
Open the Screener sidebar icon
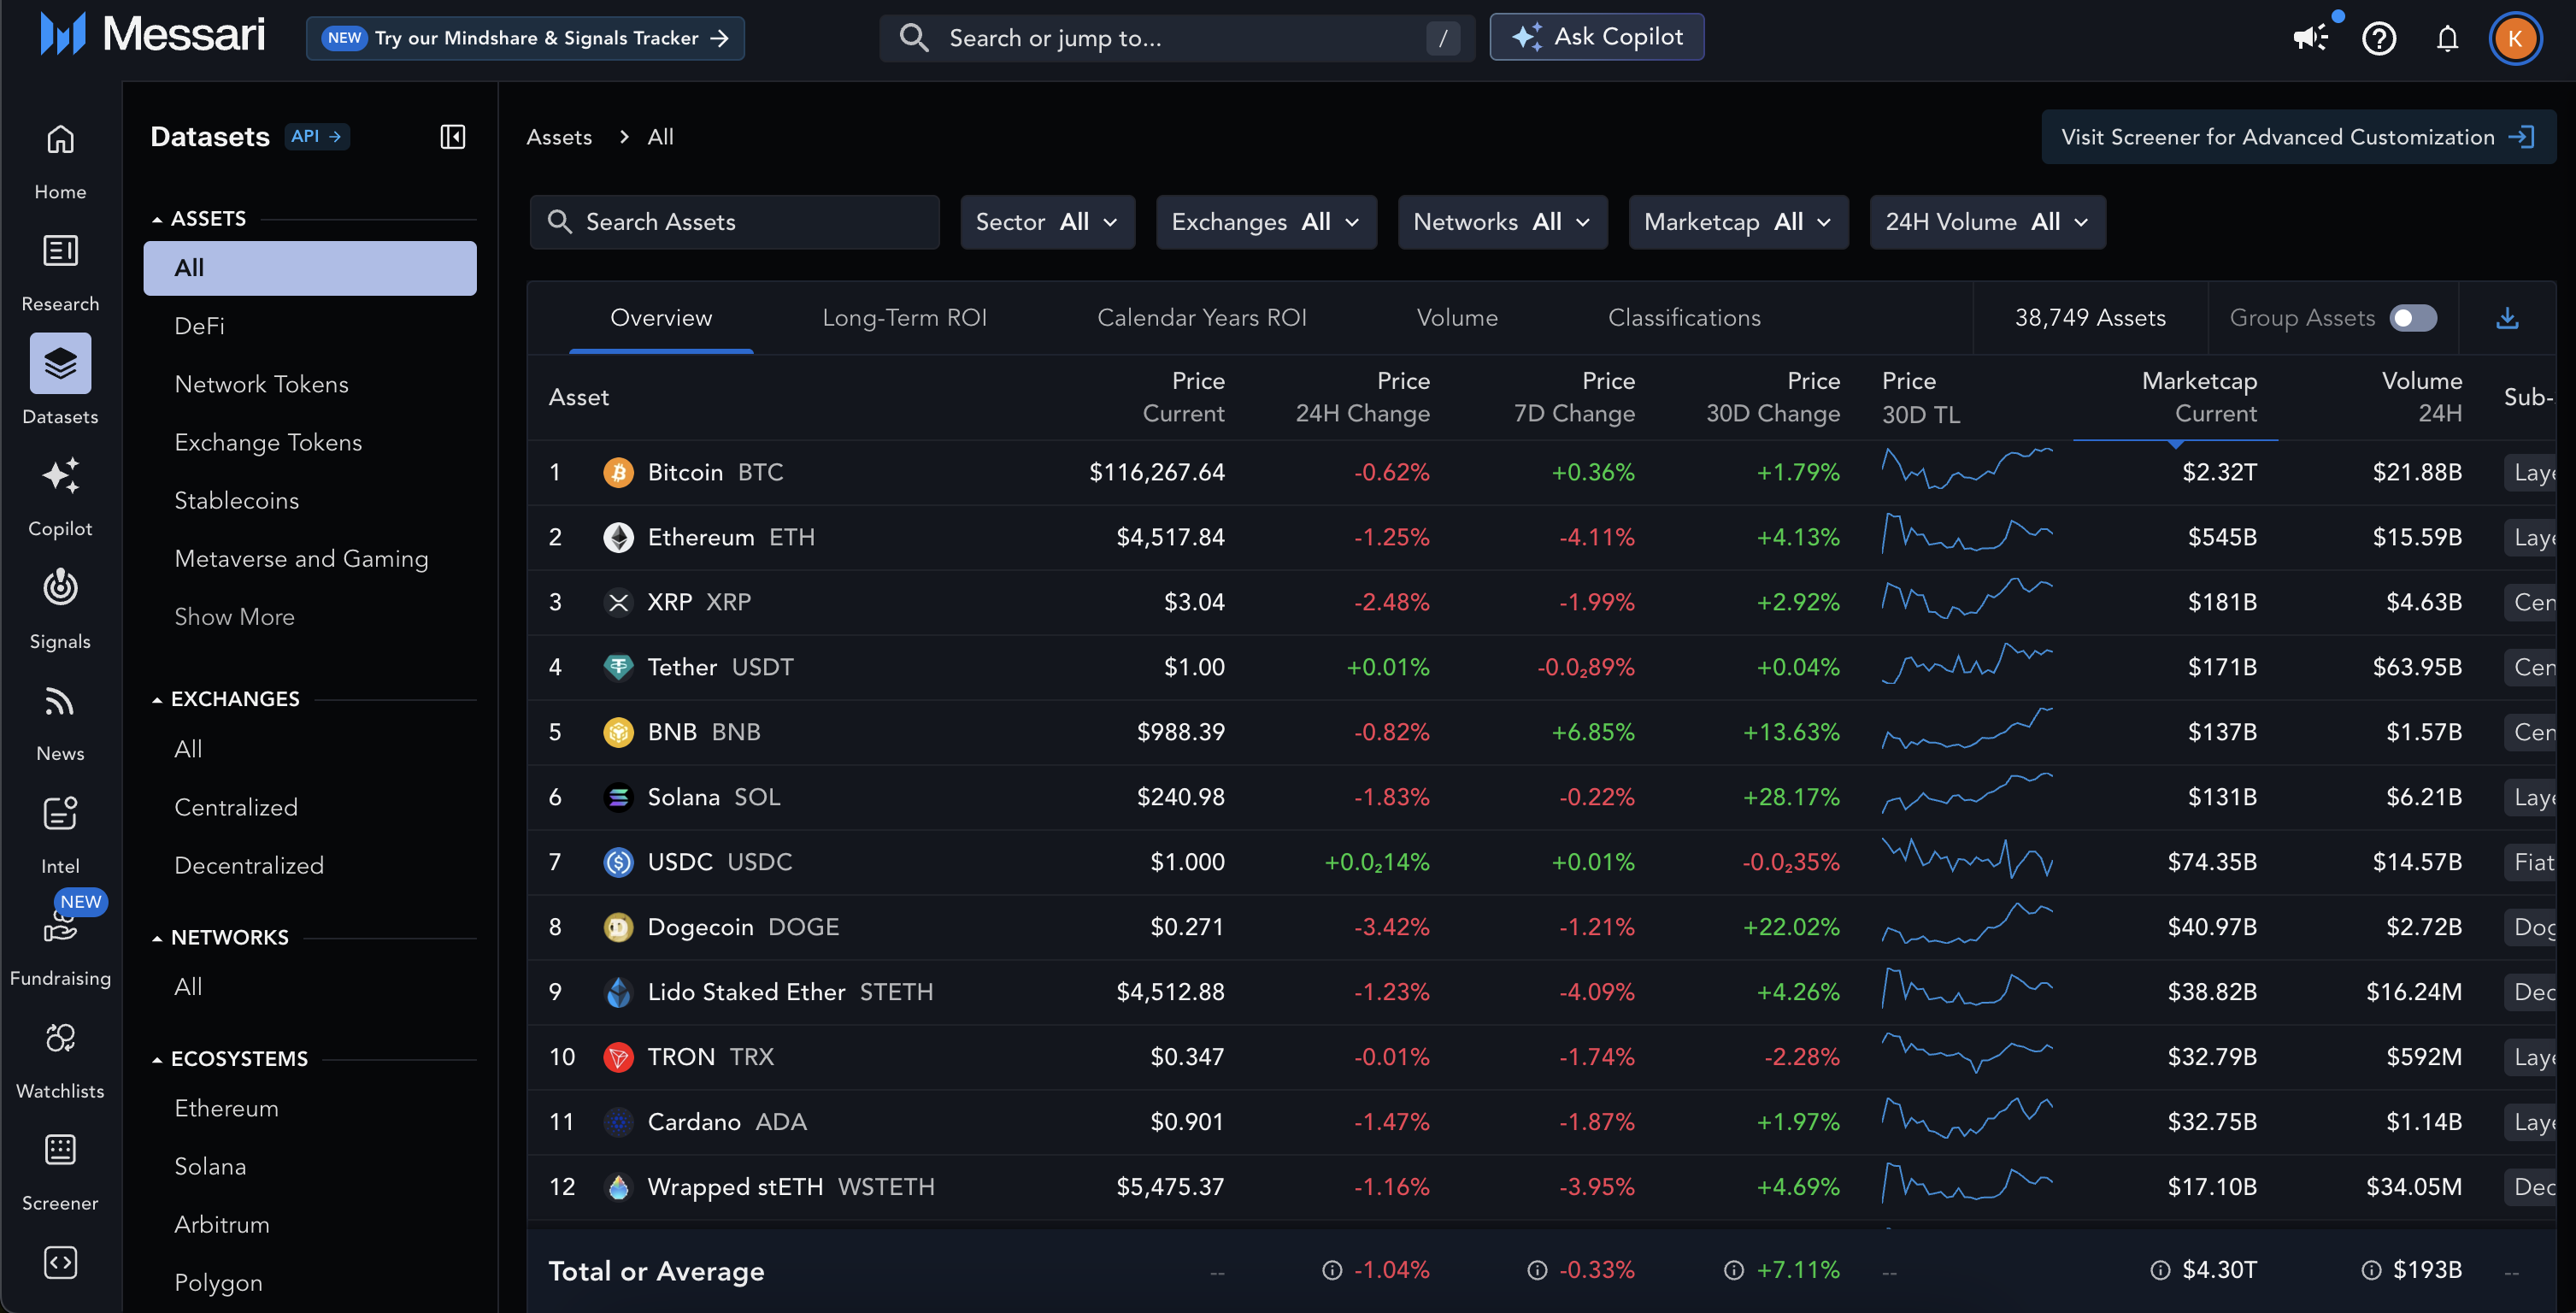coord(60,1151)
